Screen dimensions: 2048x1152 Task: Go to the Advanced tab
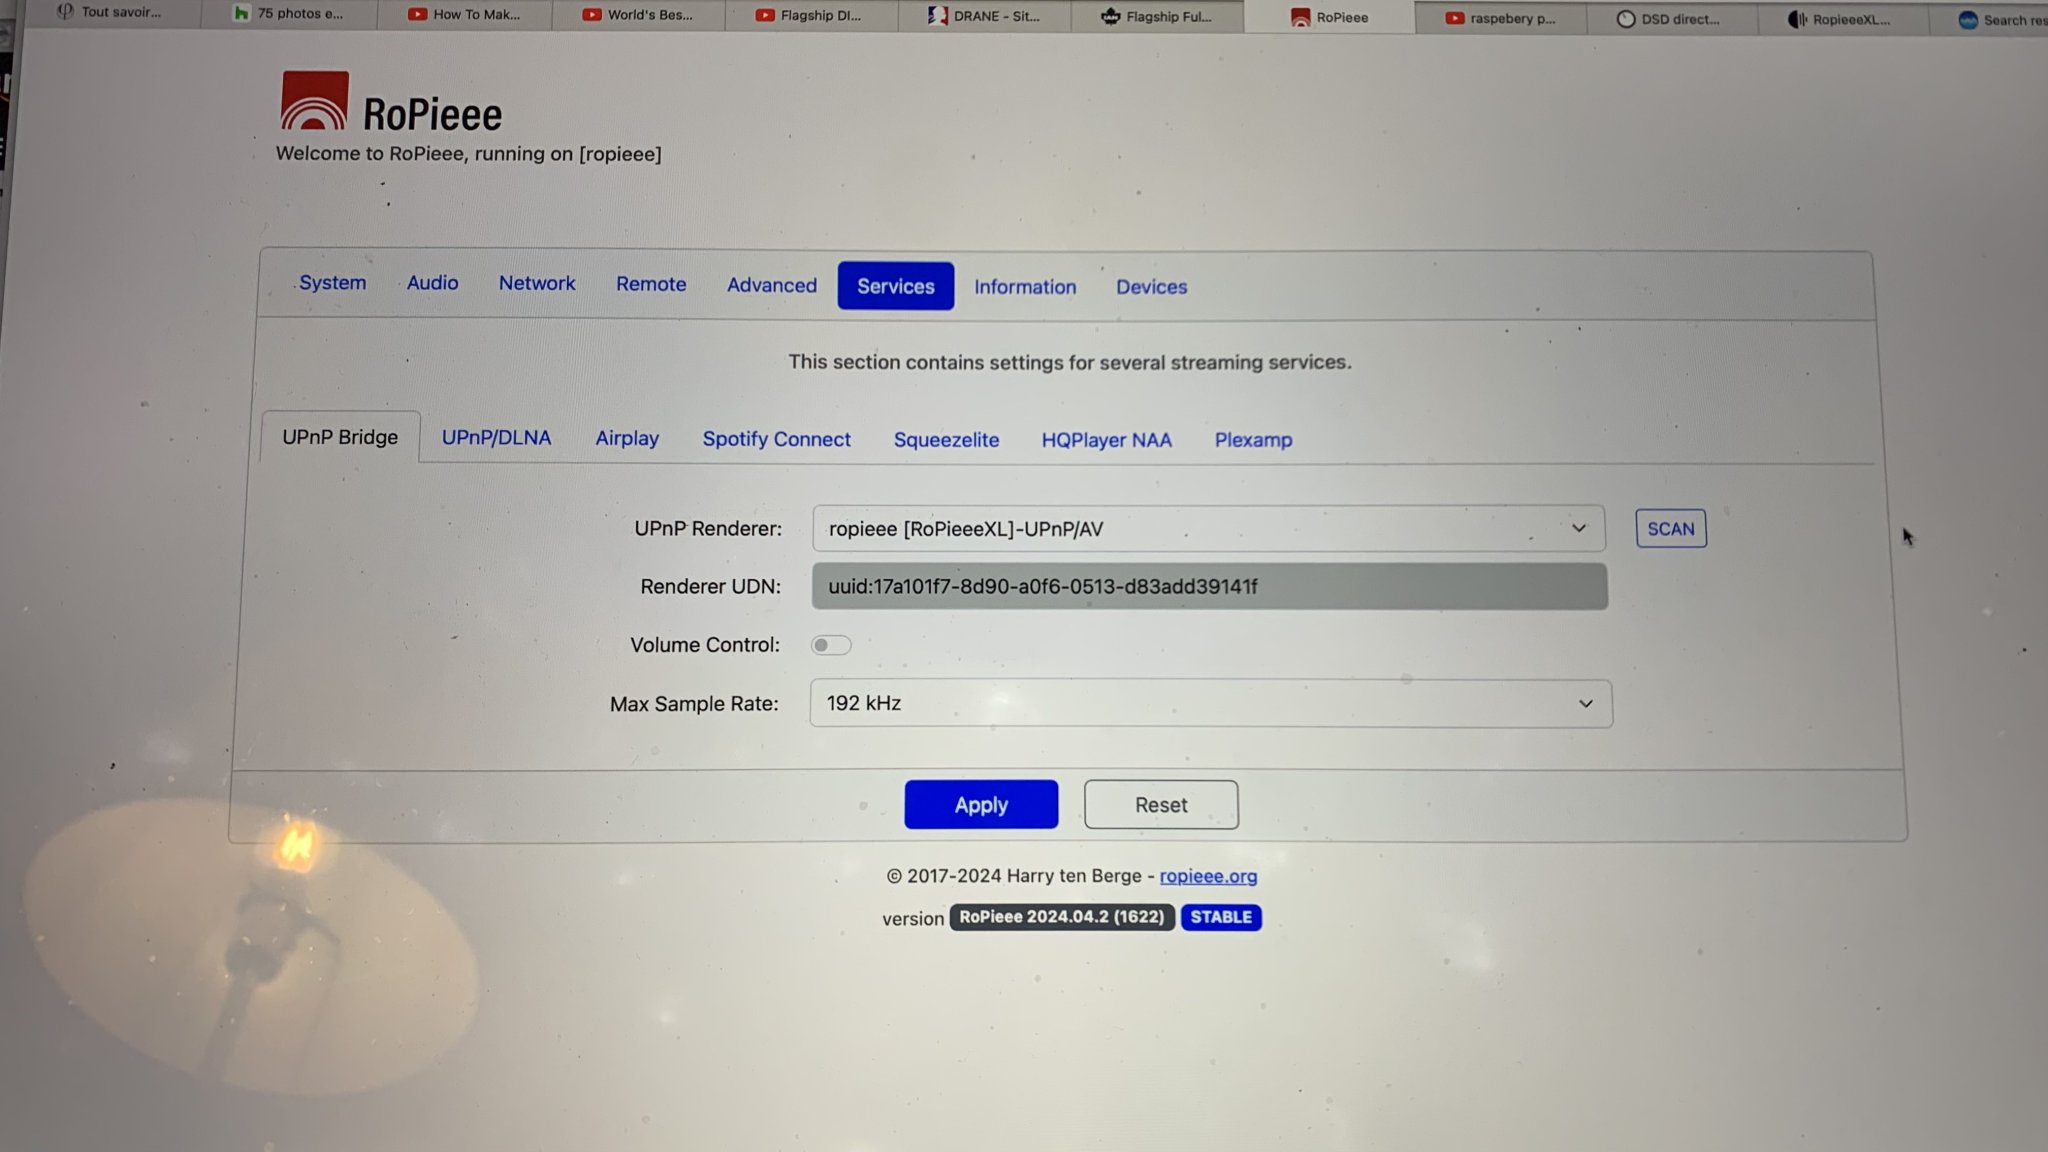[x=772, y=285]
